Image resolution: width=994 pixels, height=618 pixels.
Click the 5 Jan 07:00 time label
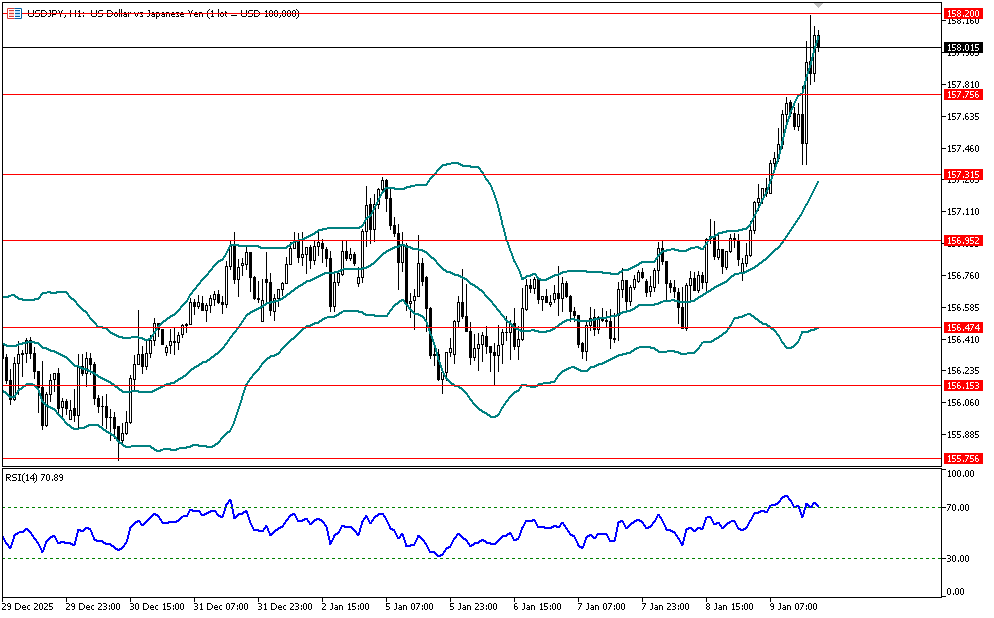pyautogui.click(x=410, y=606)
